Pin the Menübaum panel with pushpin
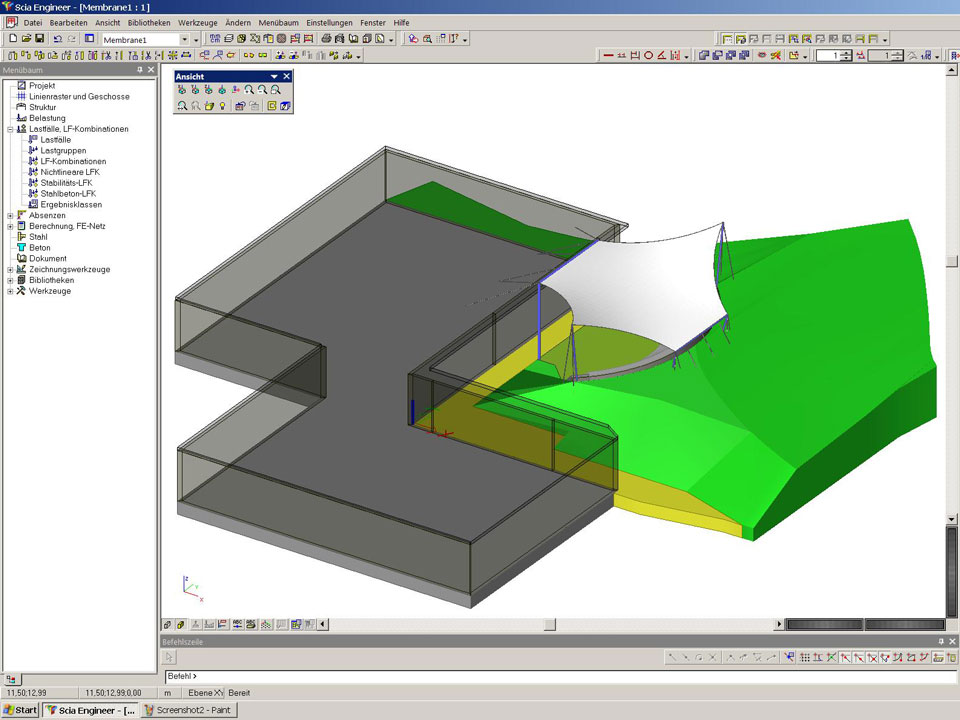960x720 pixels. (140, 70)
